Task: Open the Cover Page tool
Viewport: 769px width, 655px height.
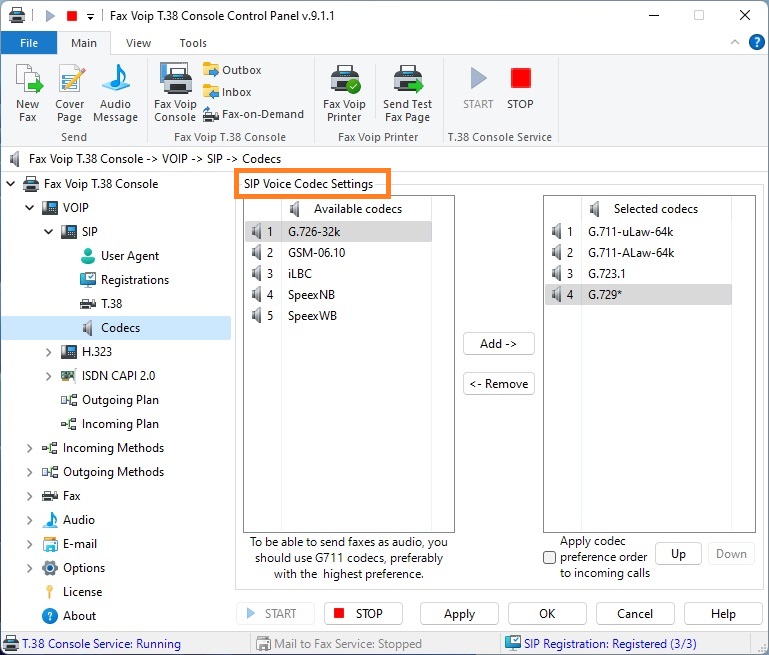Action: [x=70, y=93]
